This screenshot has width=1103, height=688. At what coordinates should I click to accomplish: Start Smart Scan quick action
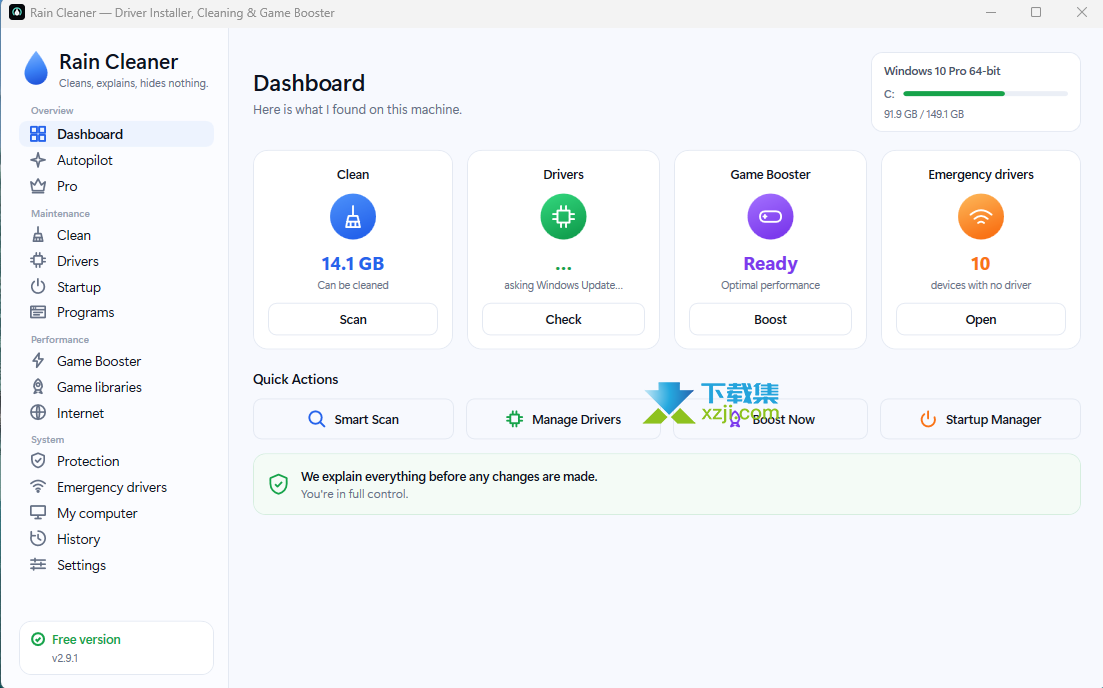pyautogui.click(x=353, y=419)
